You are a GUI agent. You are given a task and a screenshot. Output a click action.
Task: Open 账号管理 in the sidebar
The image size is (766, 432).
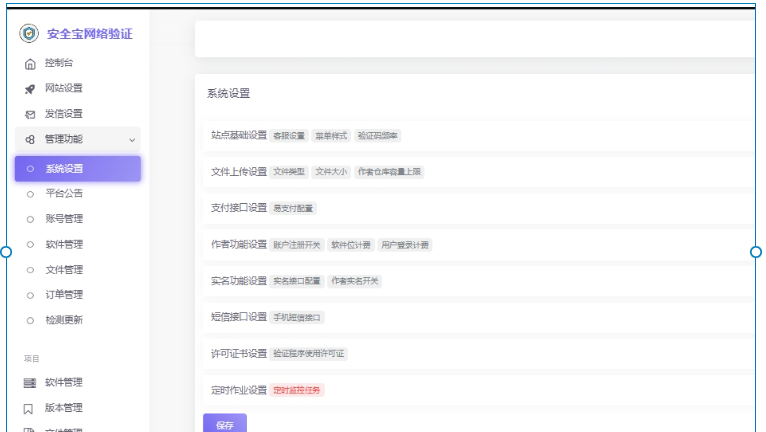64,219
